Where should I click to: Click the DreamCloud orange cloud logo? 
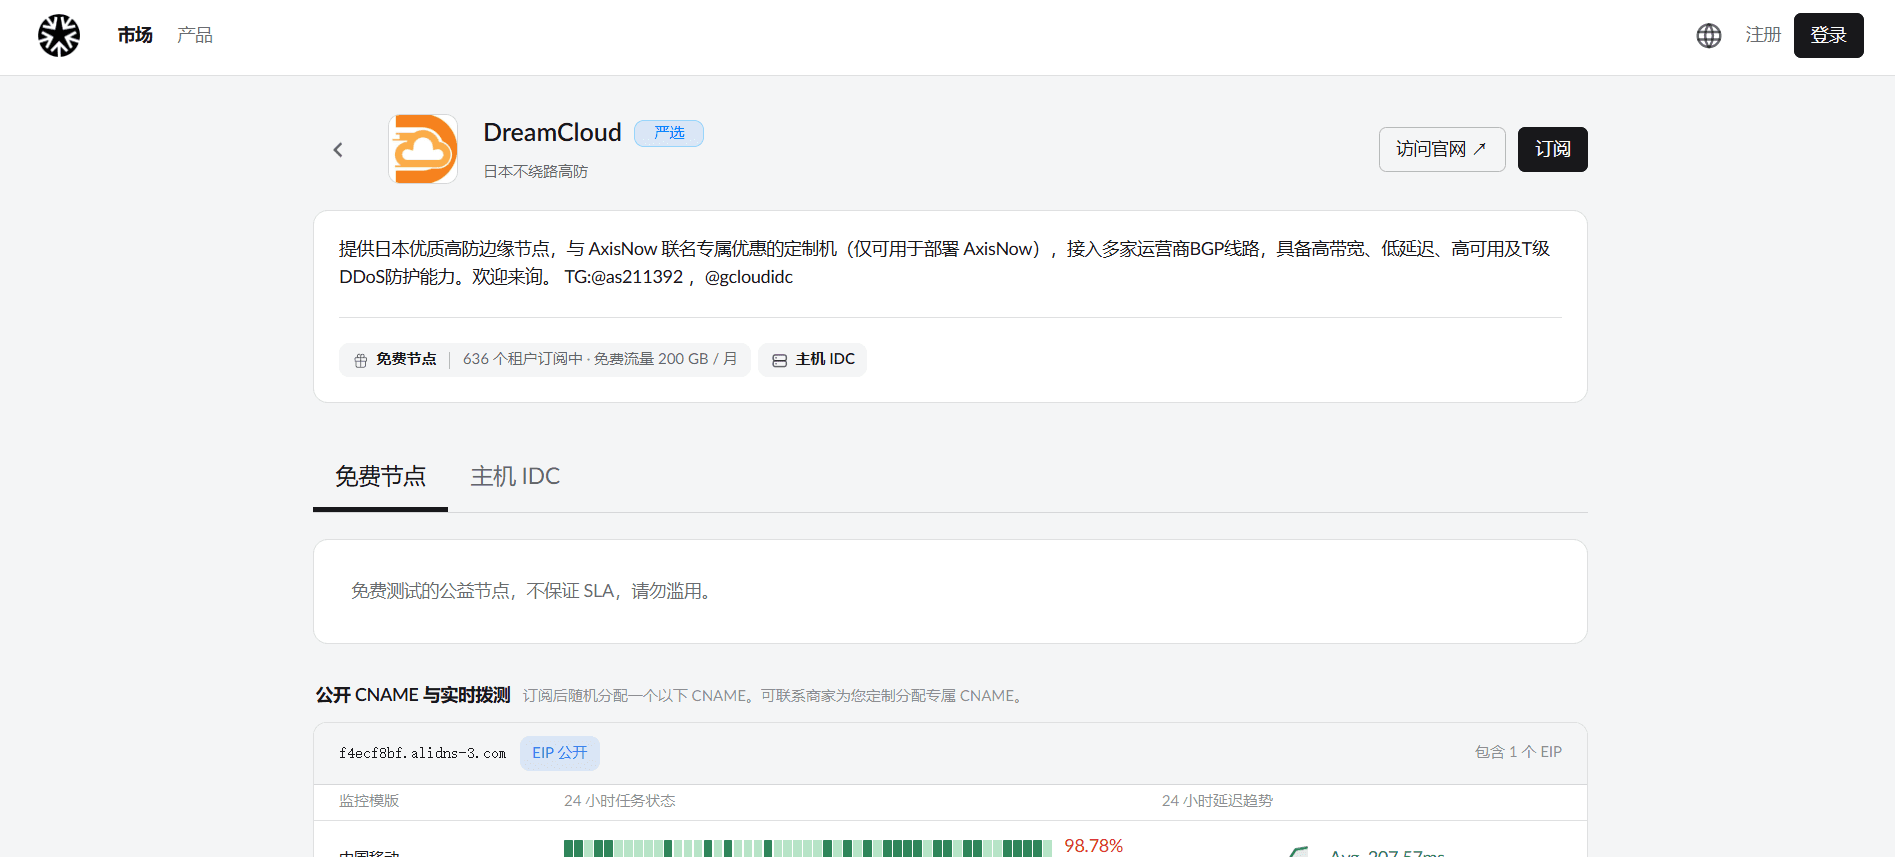(423, 149)
